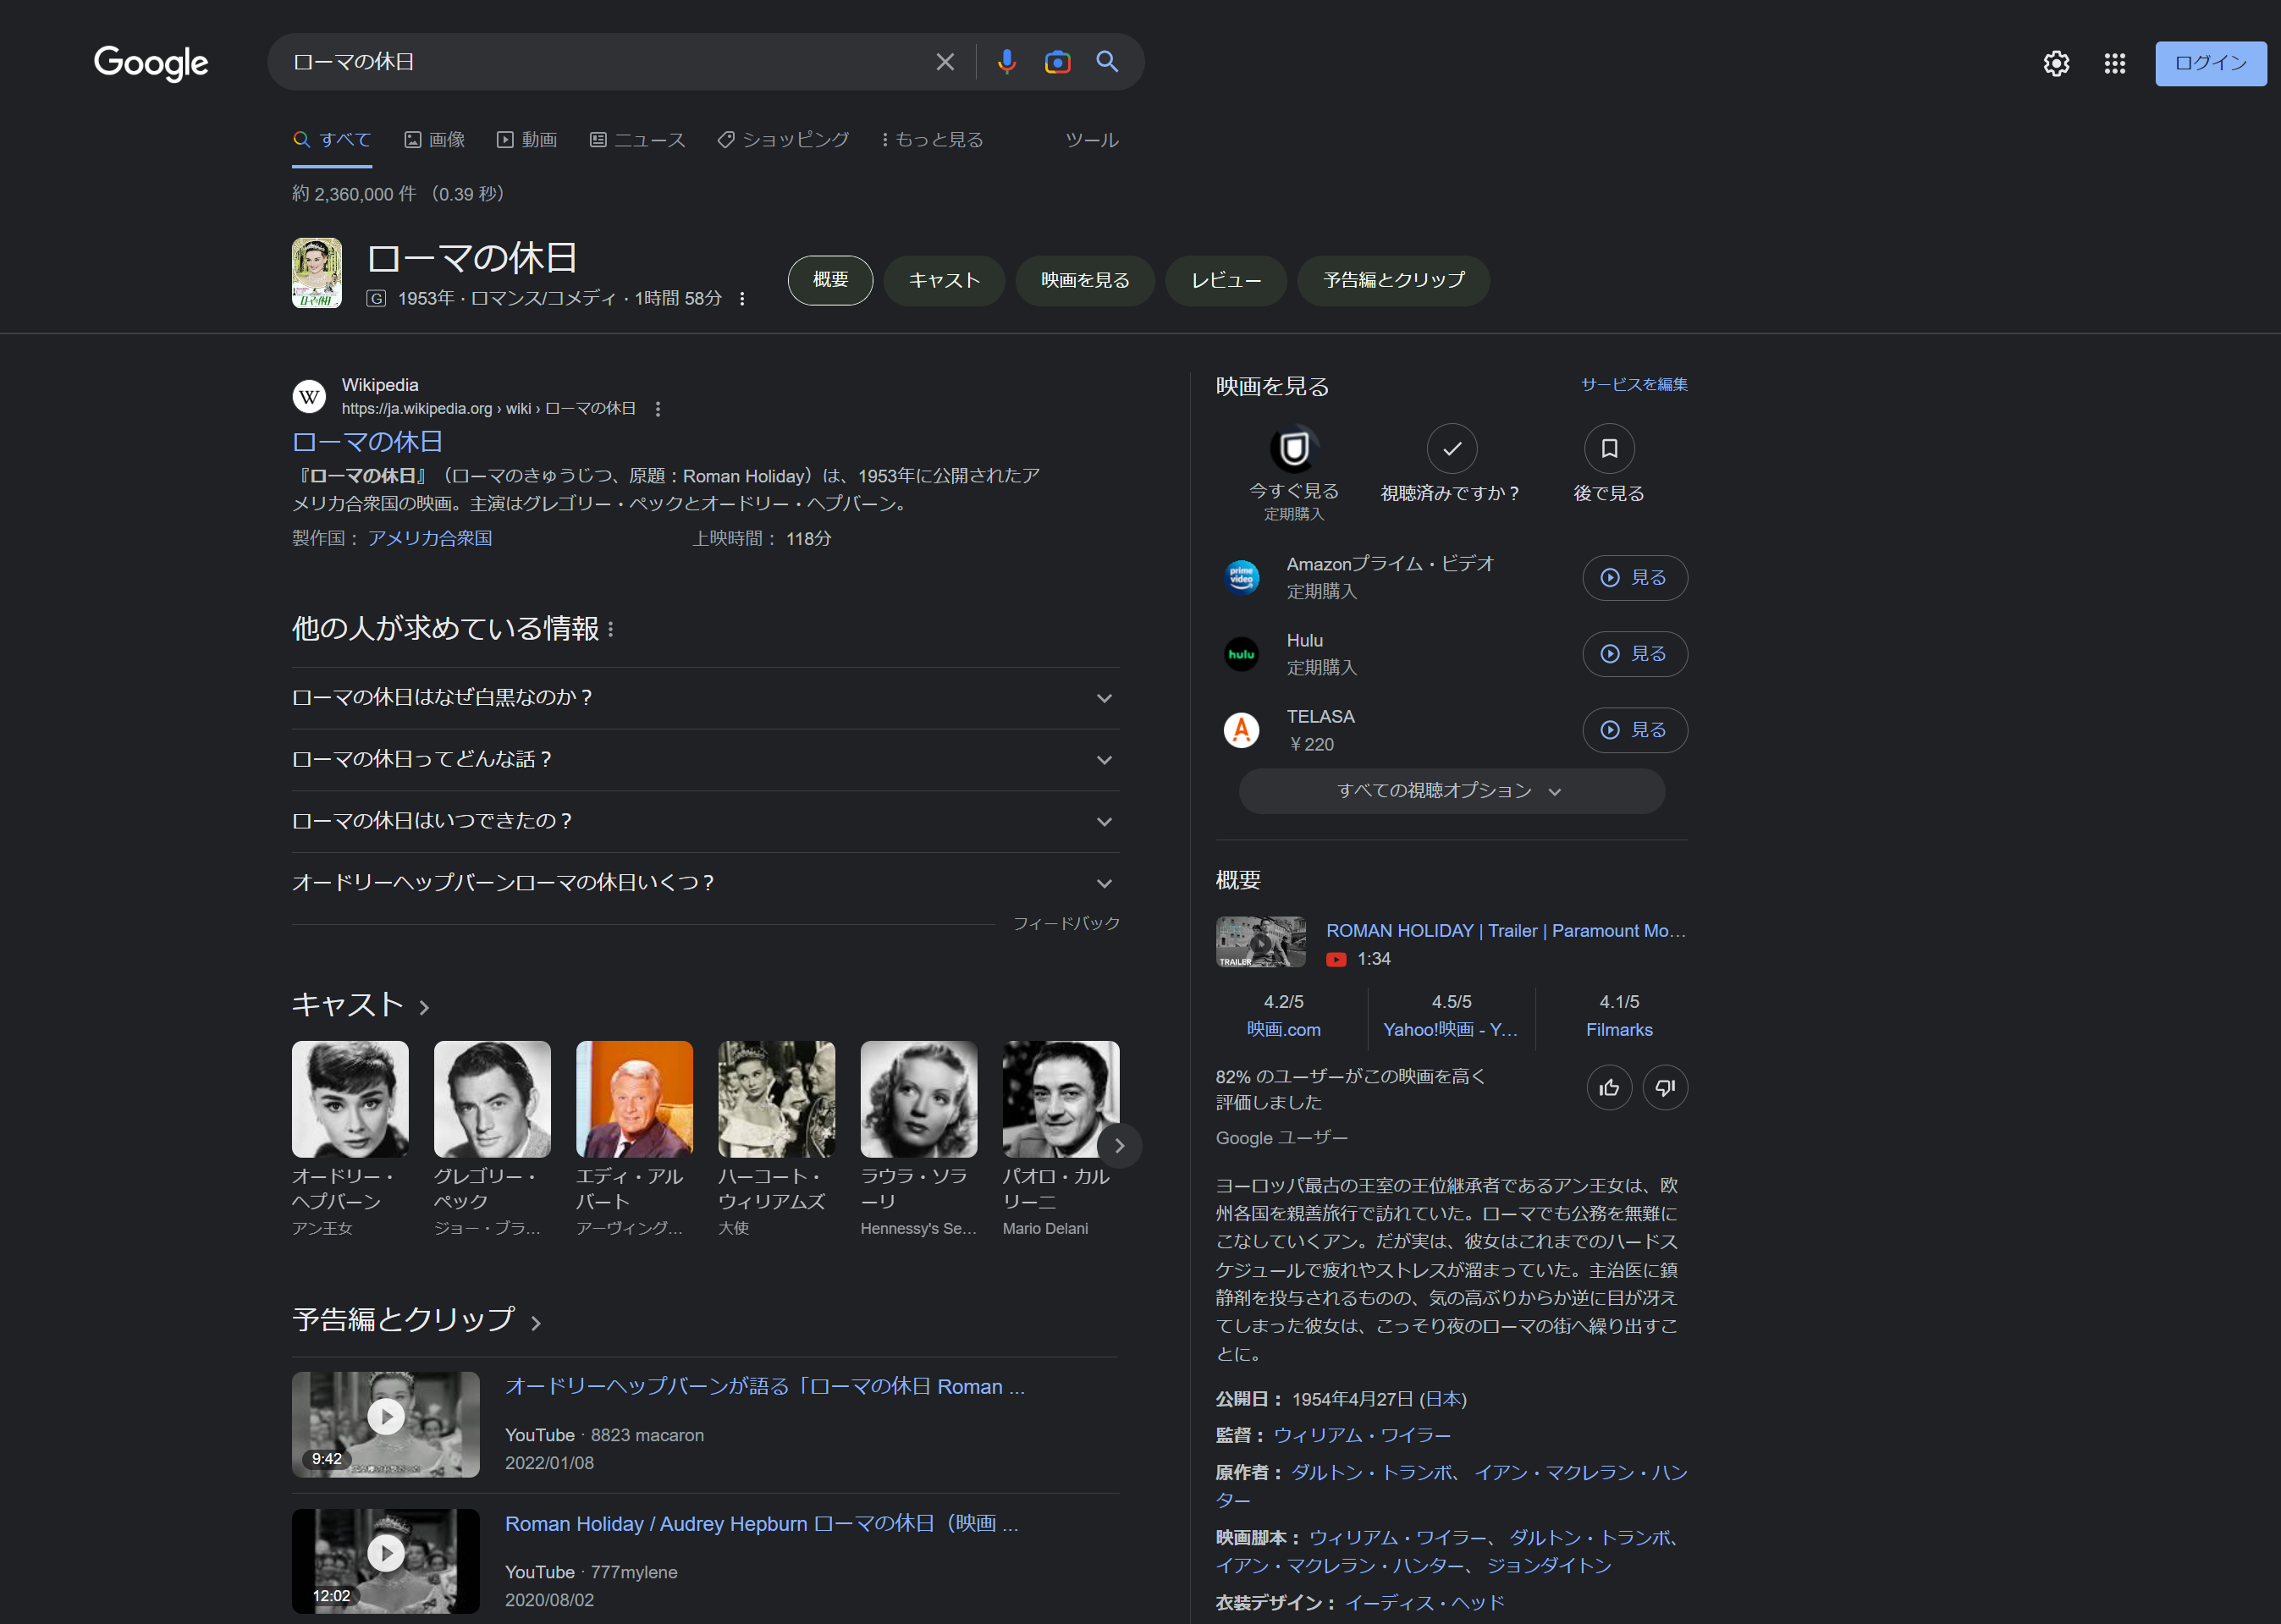This screenshot has height=1624, width=2281.
Task: Play the ROMAN HOLIDAY trailer thumbnail
Action: 1259,941
